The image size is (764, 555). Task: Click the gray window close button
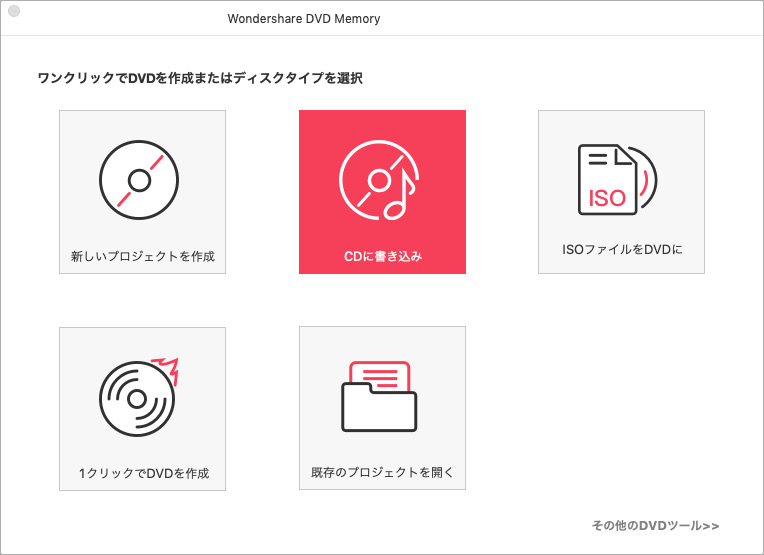point(14,11)
